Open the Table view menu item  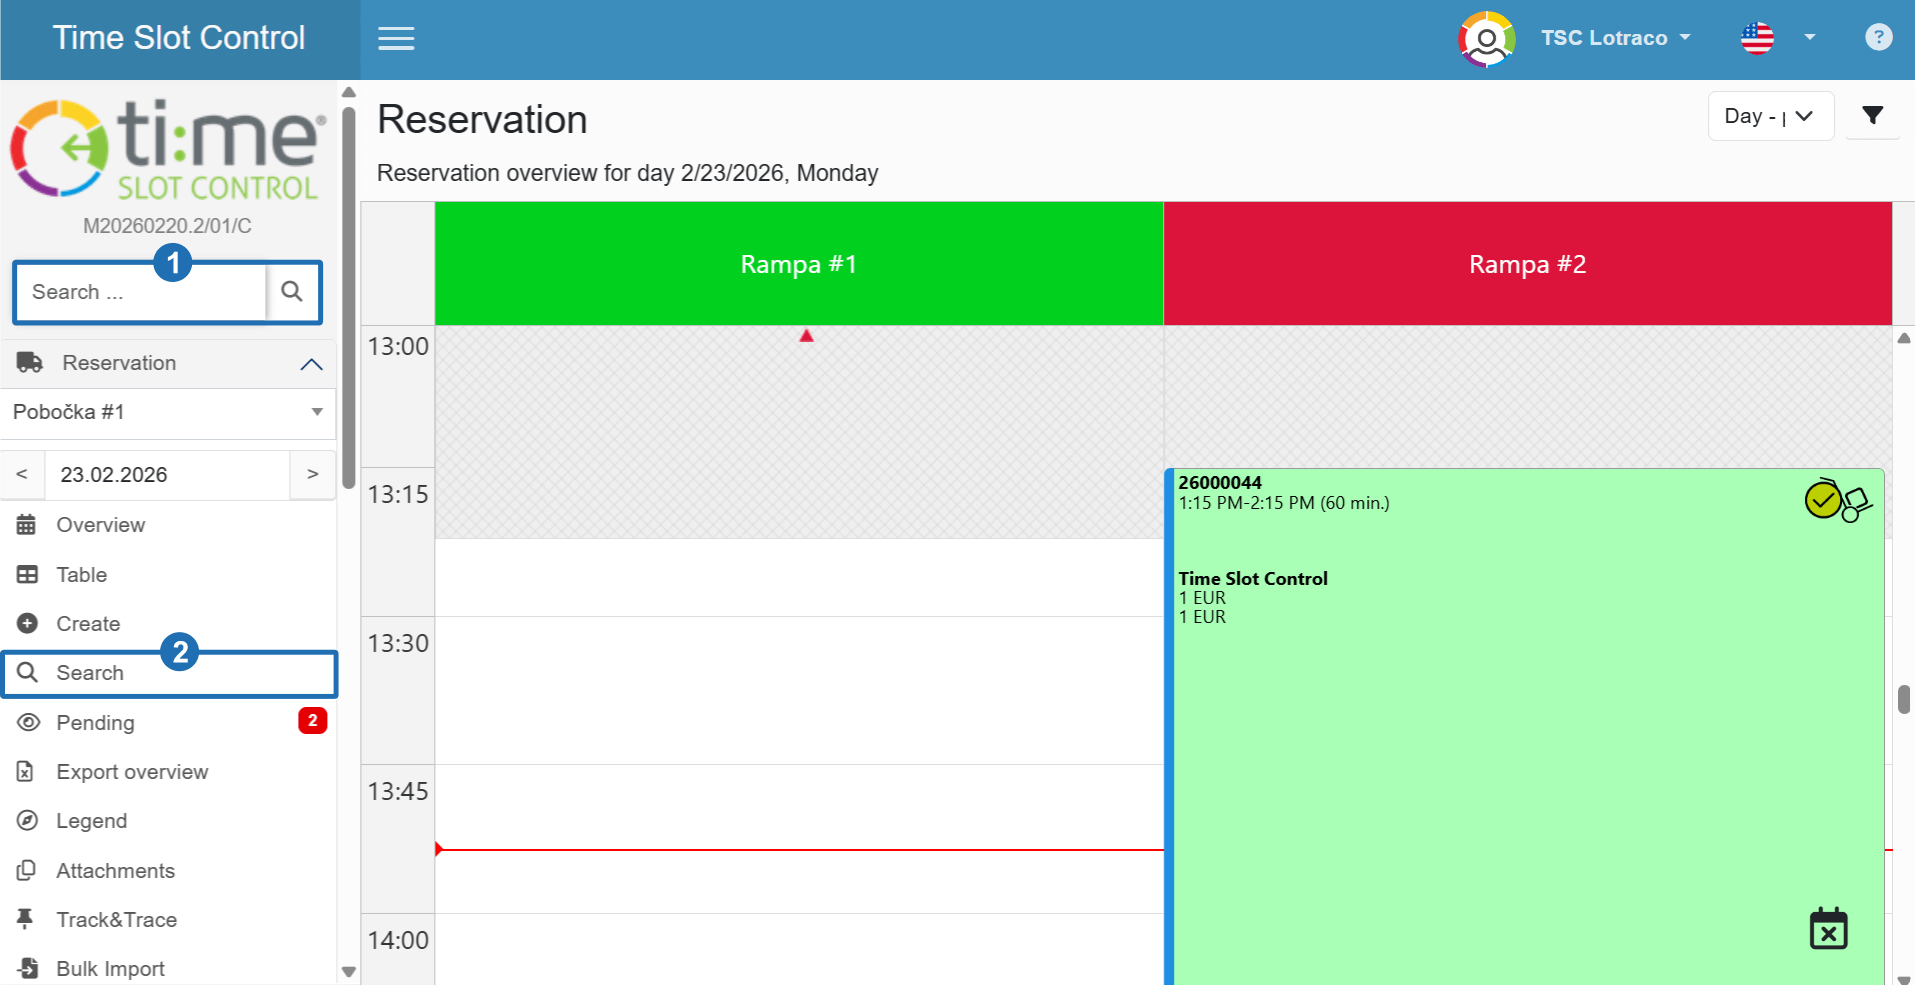[x=81, y=575]
